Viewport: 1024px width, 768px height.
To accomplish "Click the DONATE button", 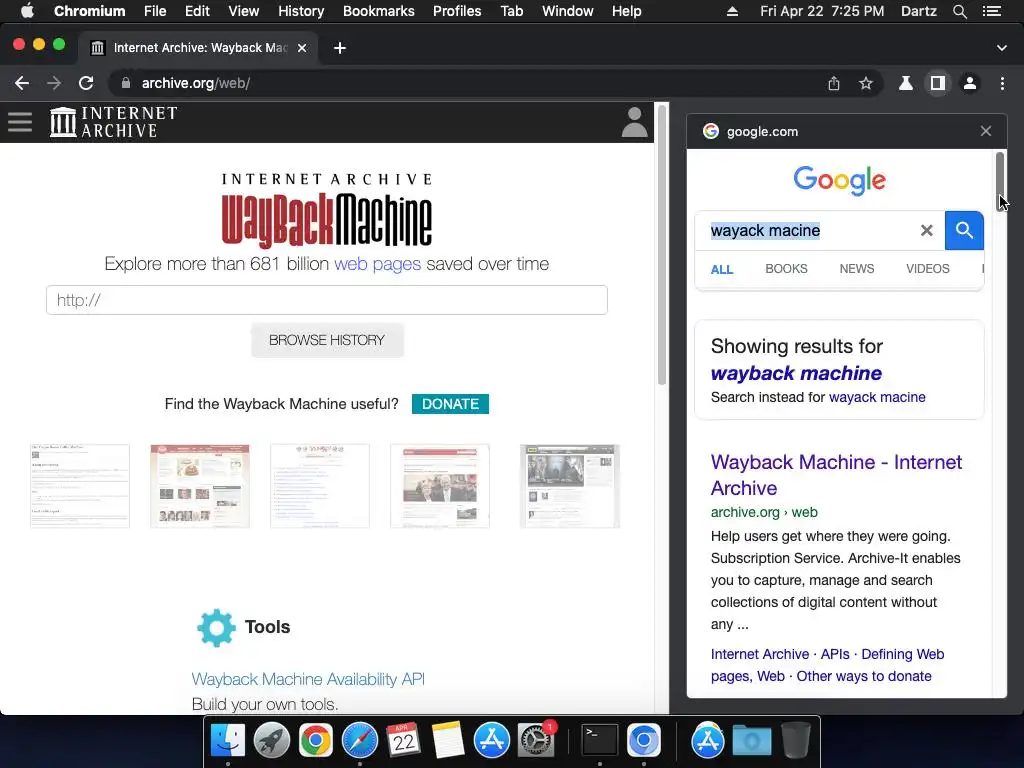I will click(450, 404).
